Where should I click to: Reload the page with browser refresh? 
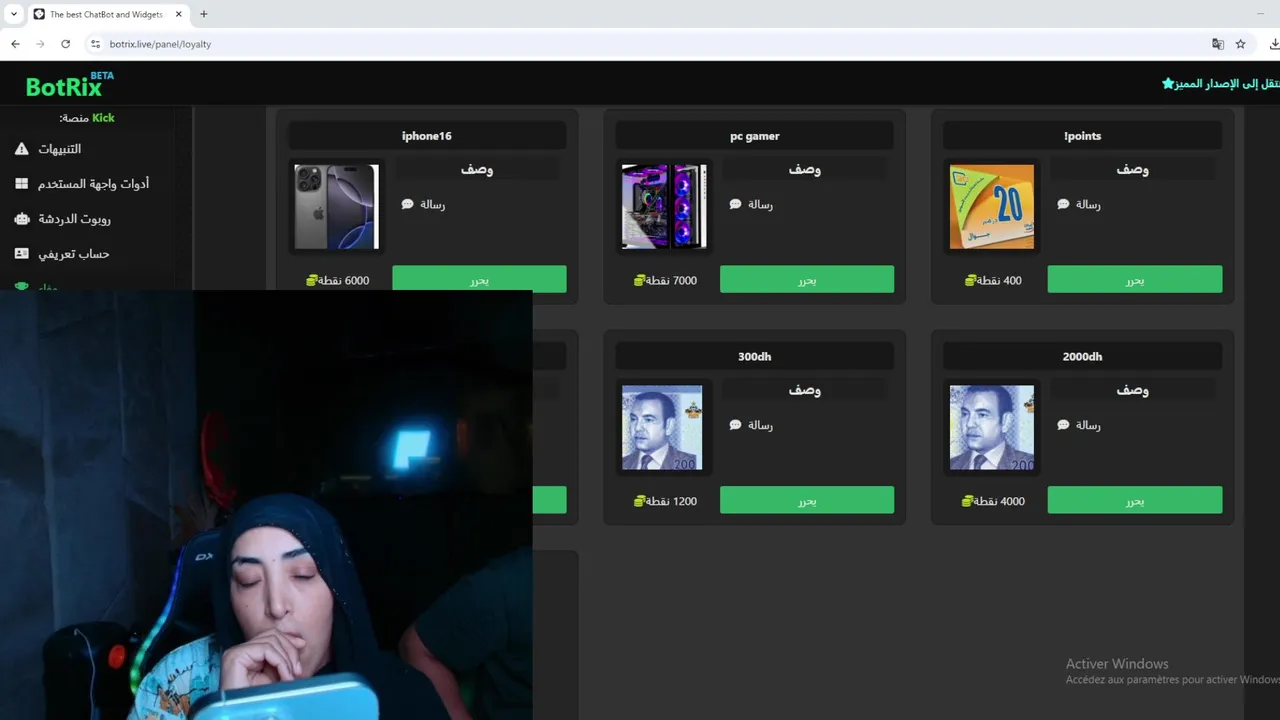(x=65, y=44)
